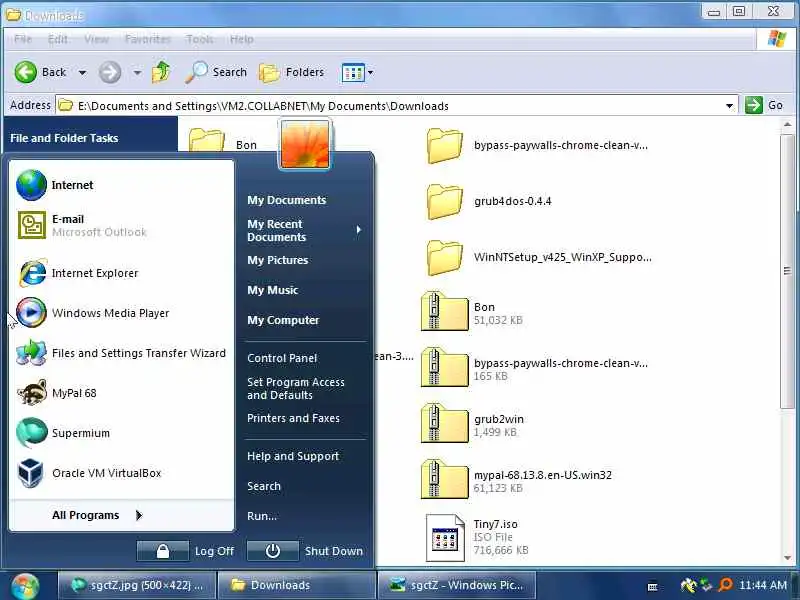
Task: Select grub4dos-0.4.4 folder
Action: 444,202
